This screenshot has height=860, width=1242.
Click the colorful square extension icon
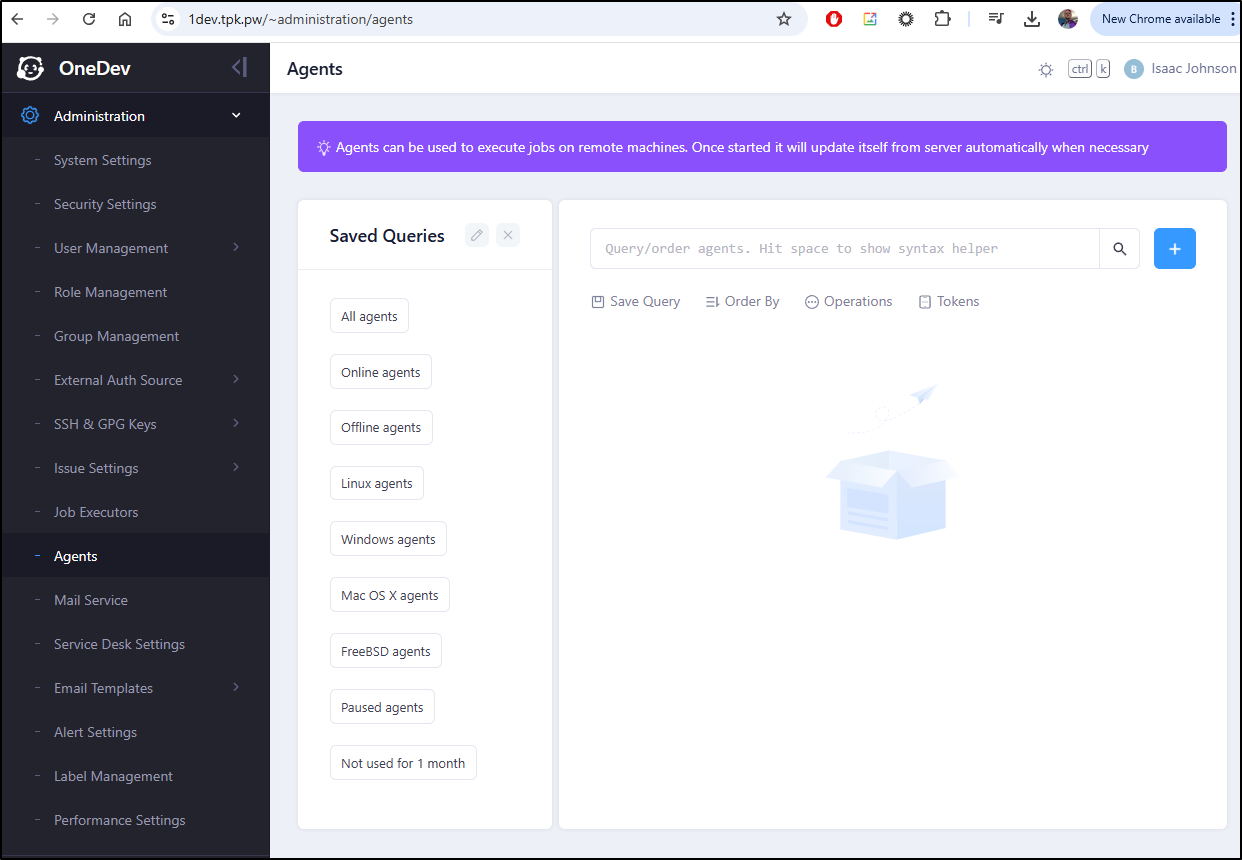tap(870, 19)
